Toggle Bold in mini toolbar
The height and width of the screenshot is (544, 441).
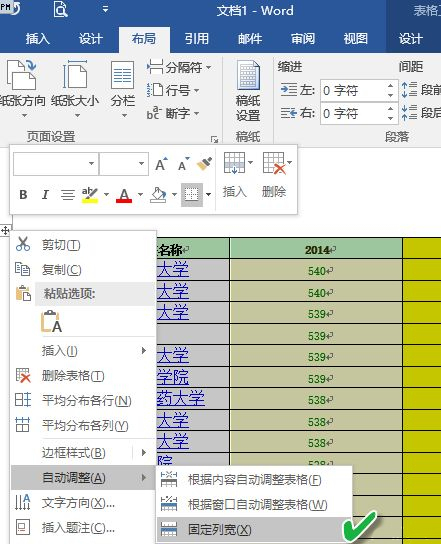(23, 195)
